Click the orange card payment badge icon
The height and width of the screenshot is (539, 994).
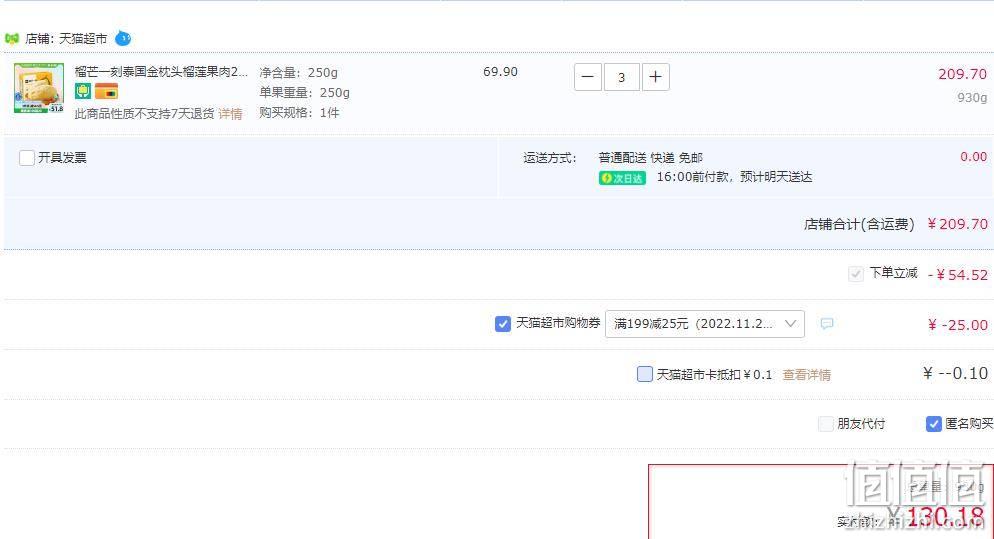106,91
